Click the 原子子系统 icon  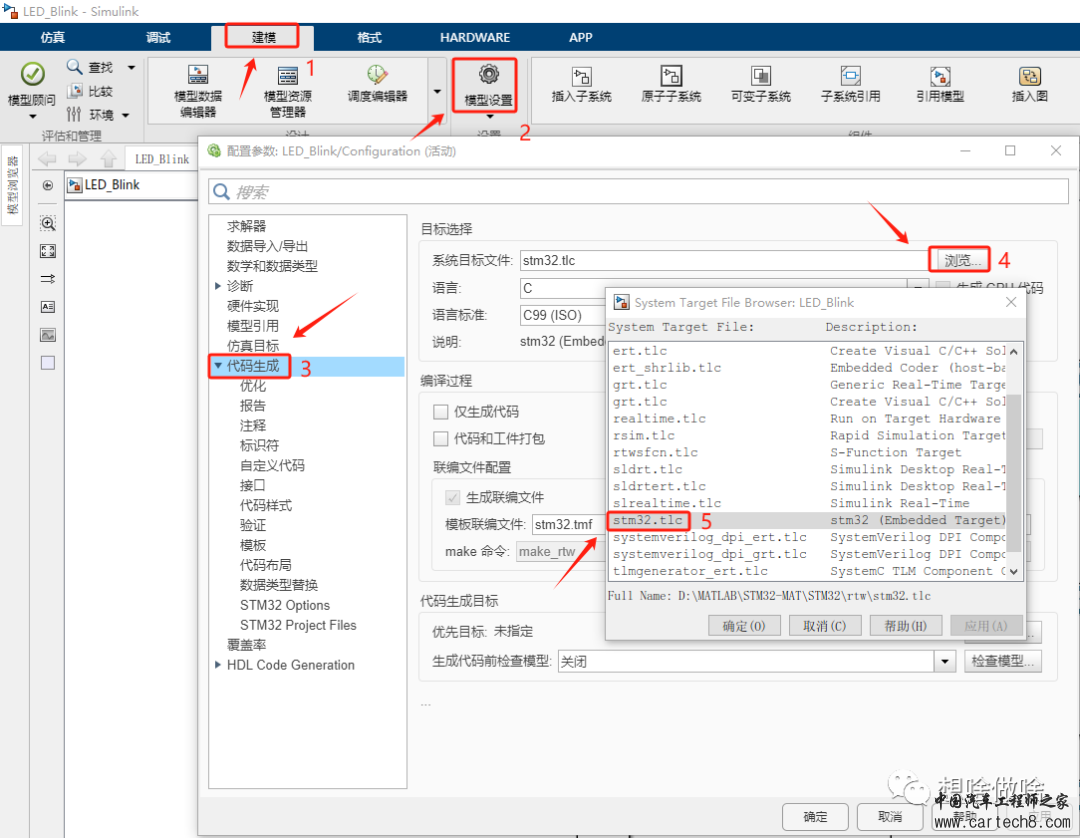[x=671, y=76]
